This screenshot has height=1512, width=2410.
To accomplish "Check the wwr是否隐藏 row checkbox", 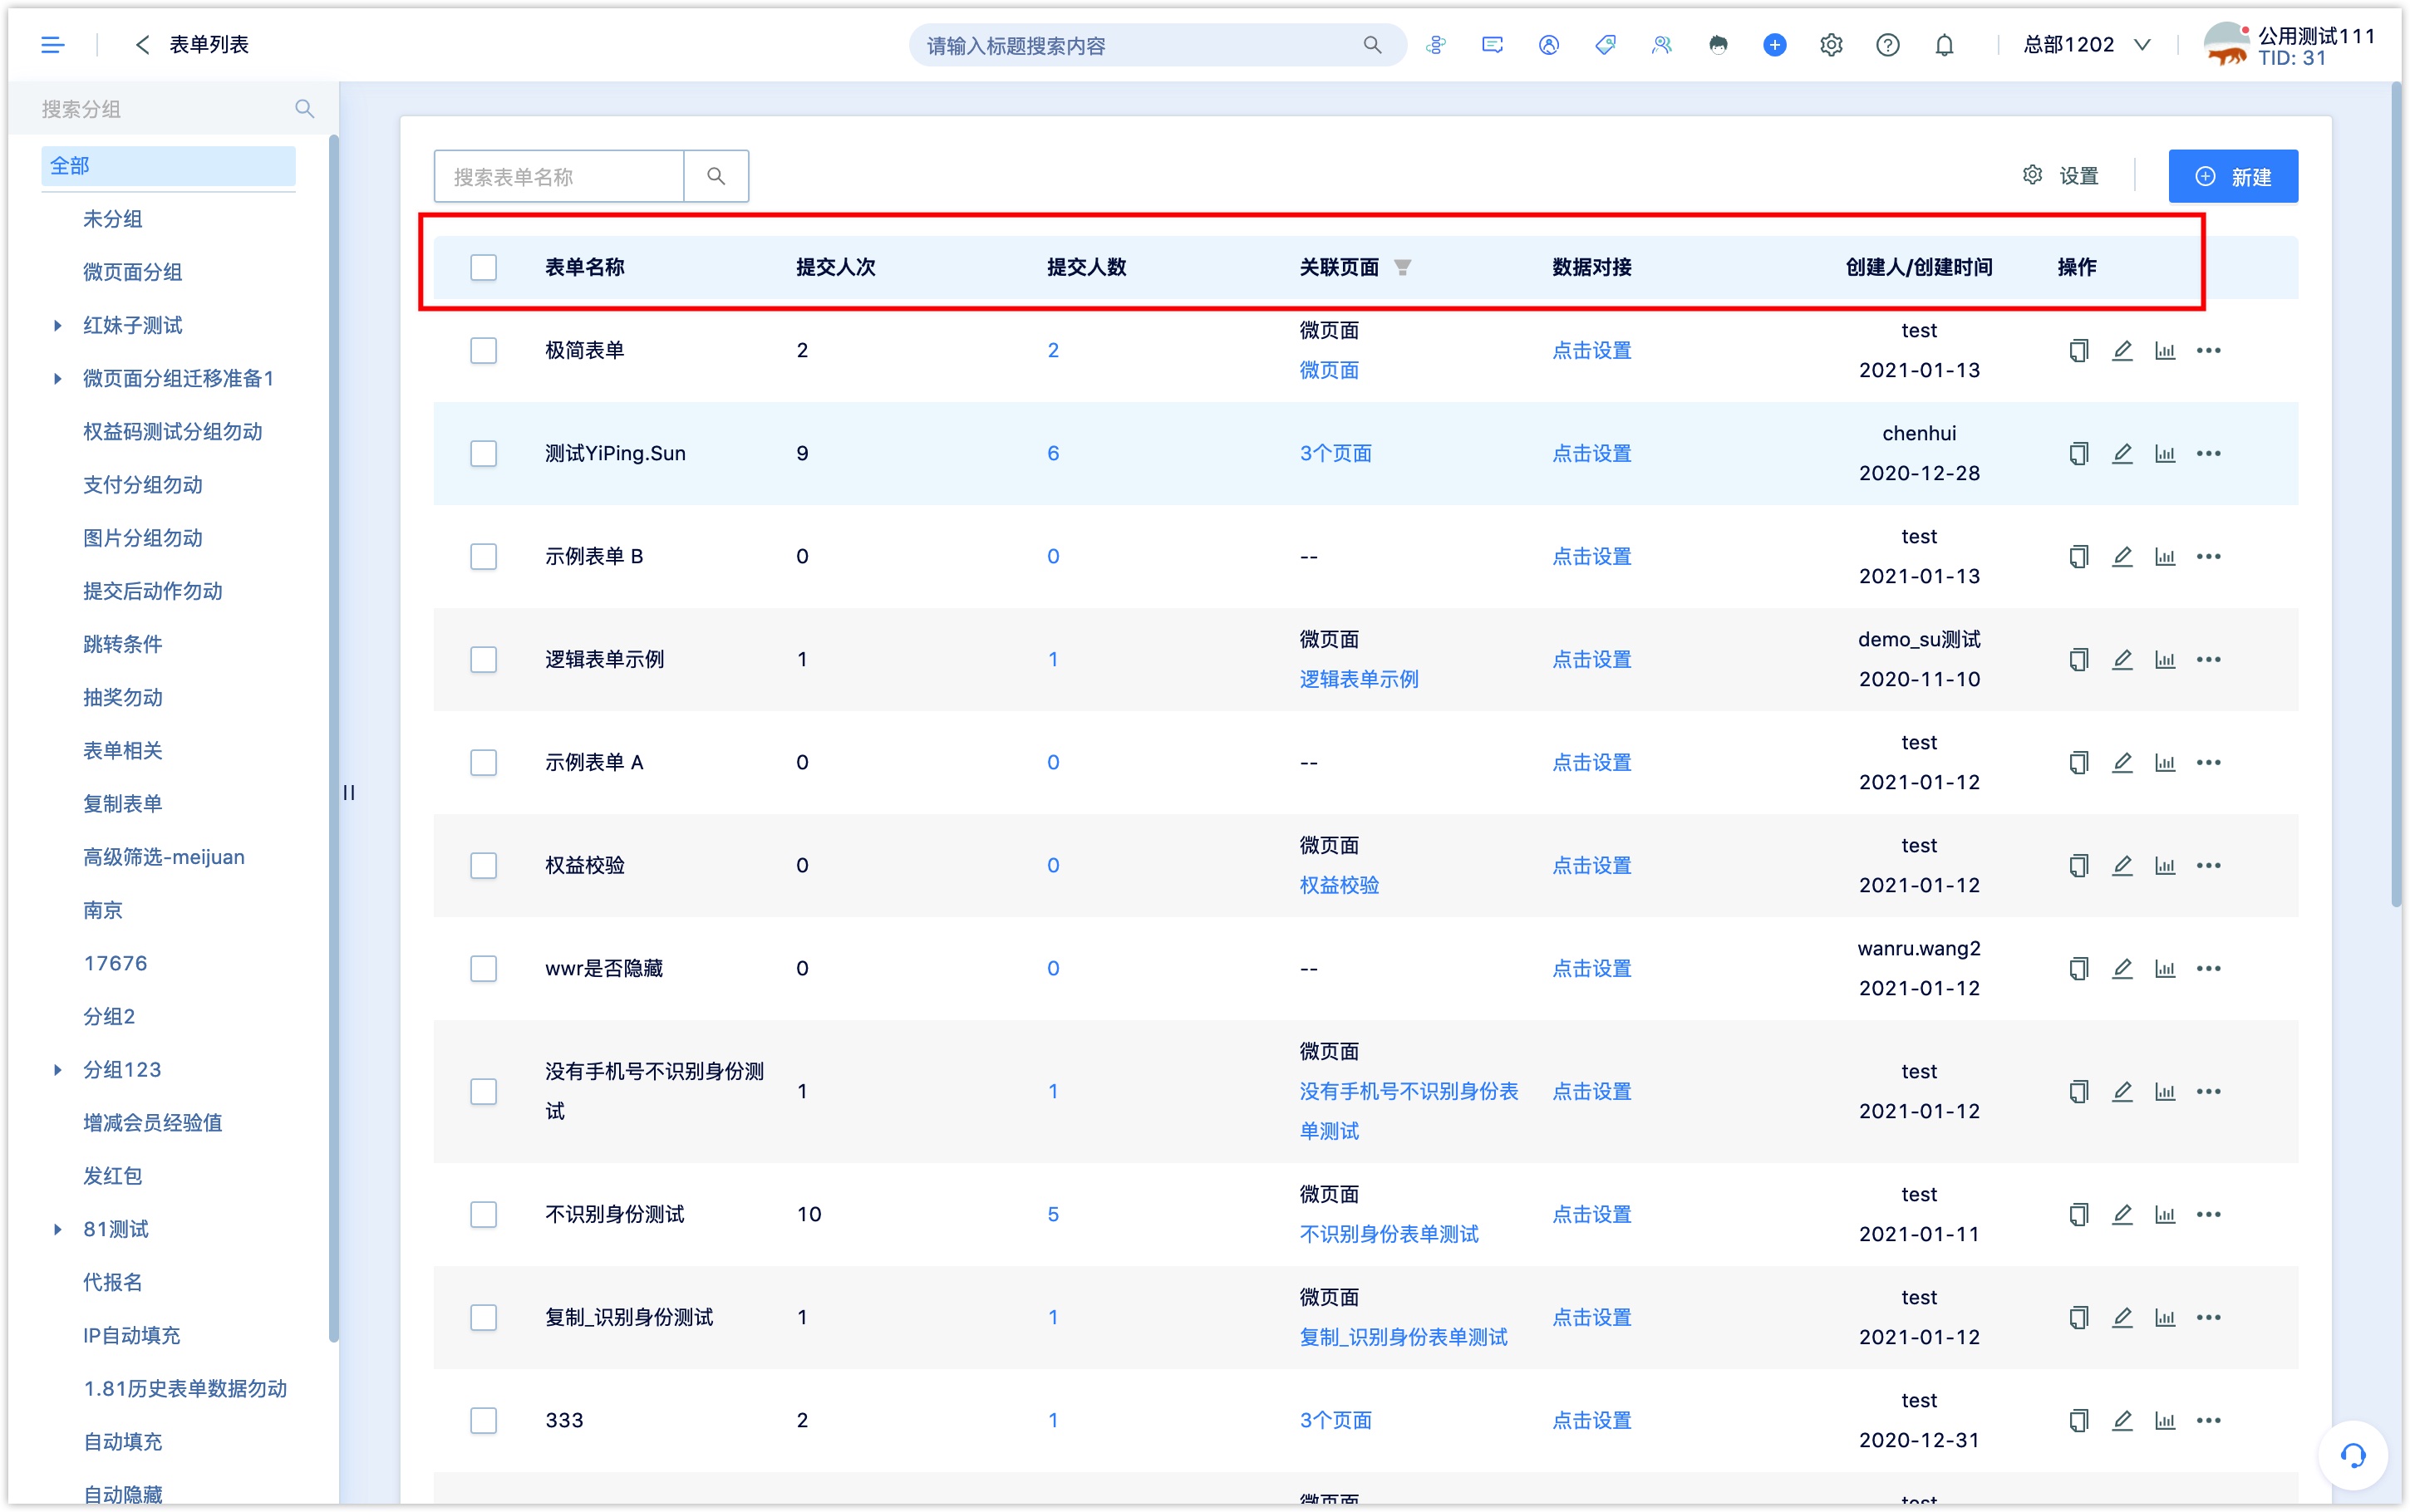I will [483, 968].
